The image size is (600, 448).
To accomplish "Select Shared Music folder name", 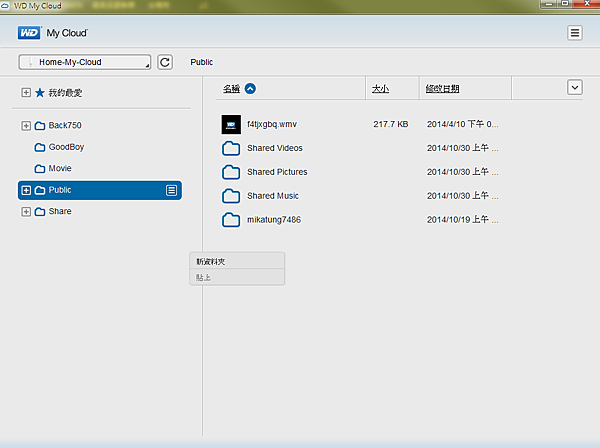I will [273, 196].
